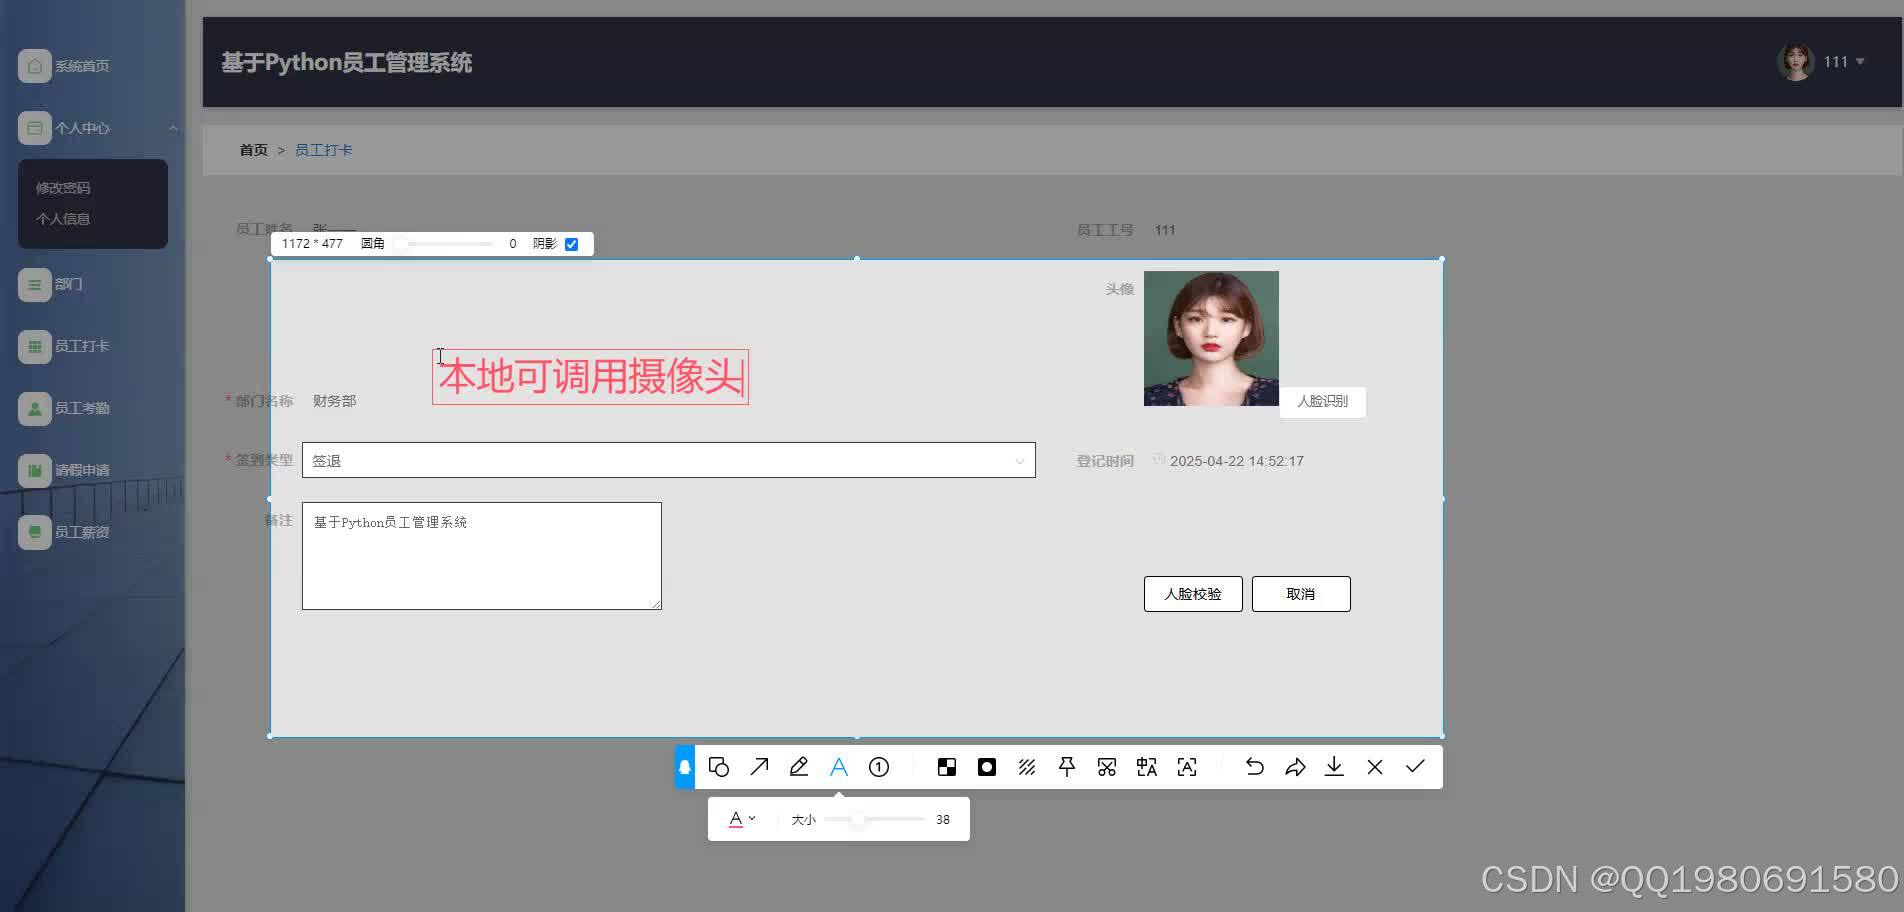The width and height of the screenshot is (1904, 912).
Task: Select the step number annotation tool
Action: click(878, 767)
